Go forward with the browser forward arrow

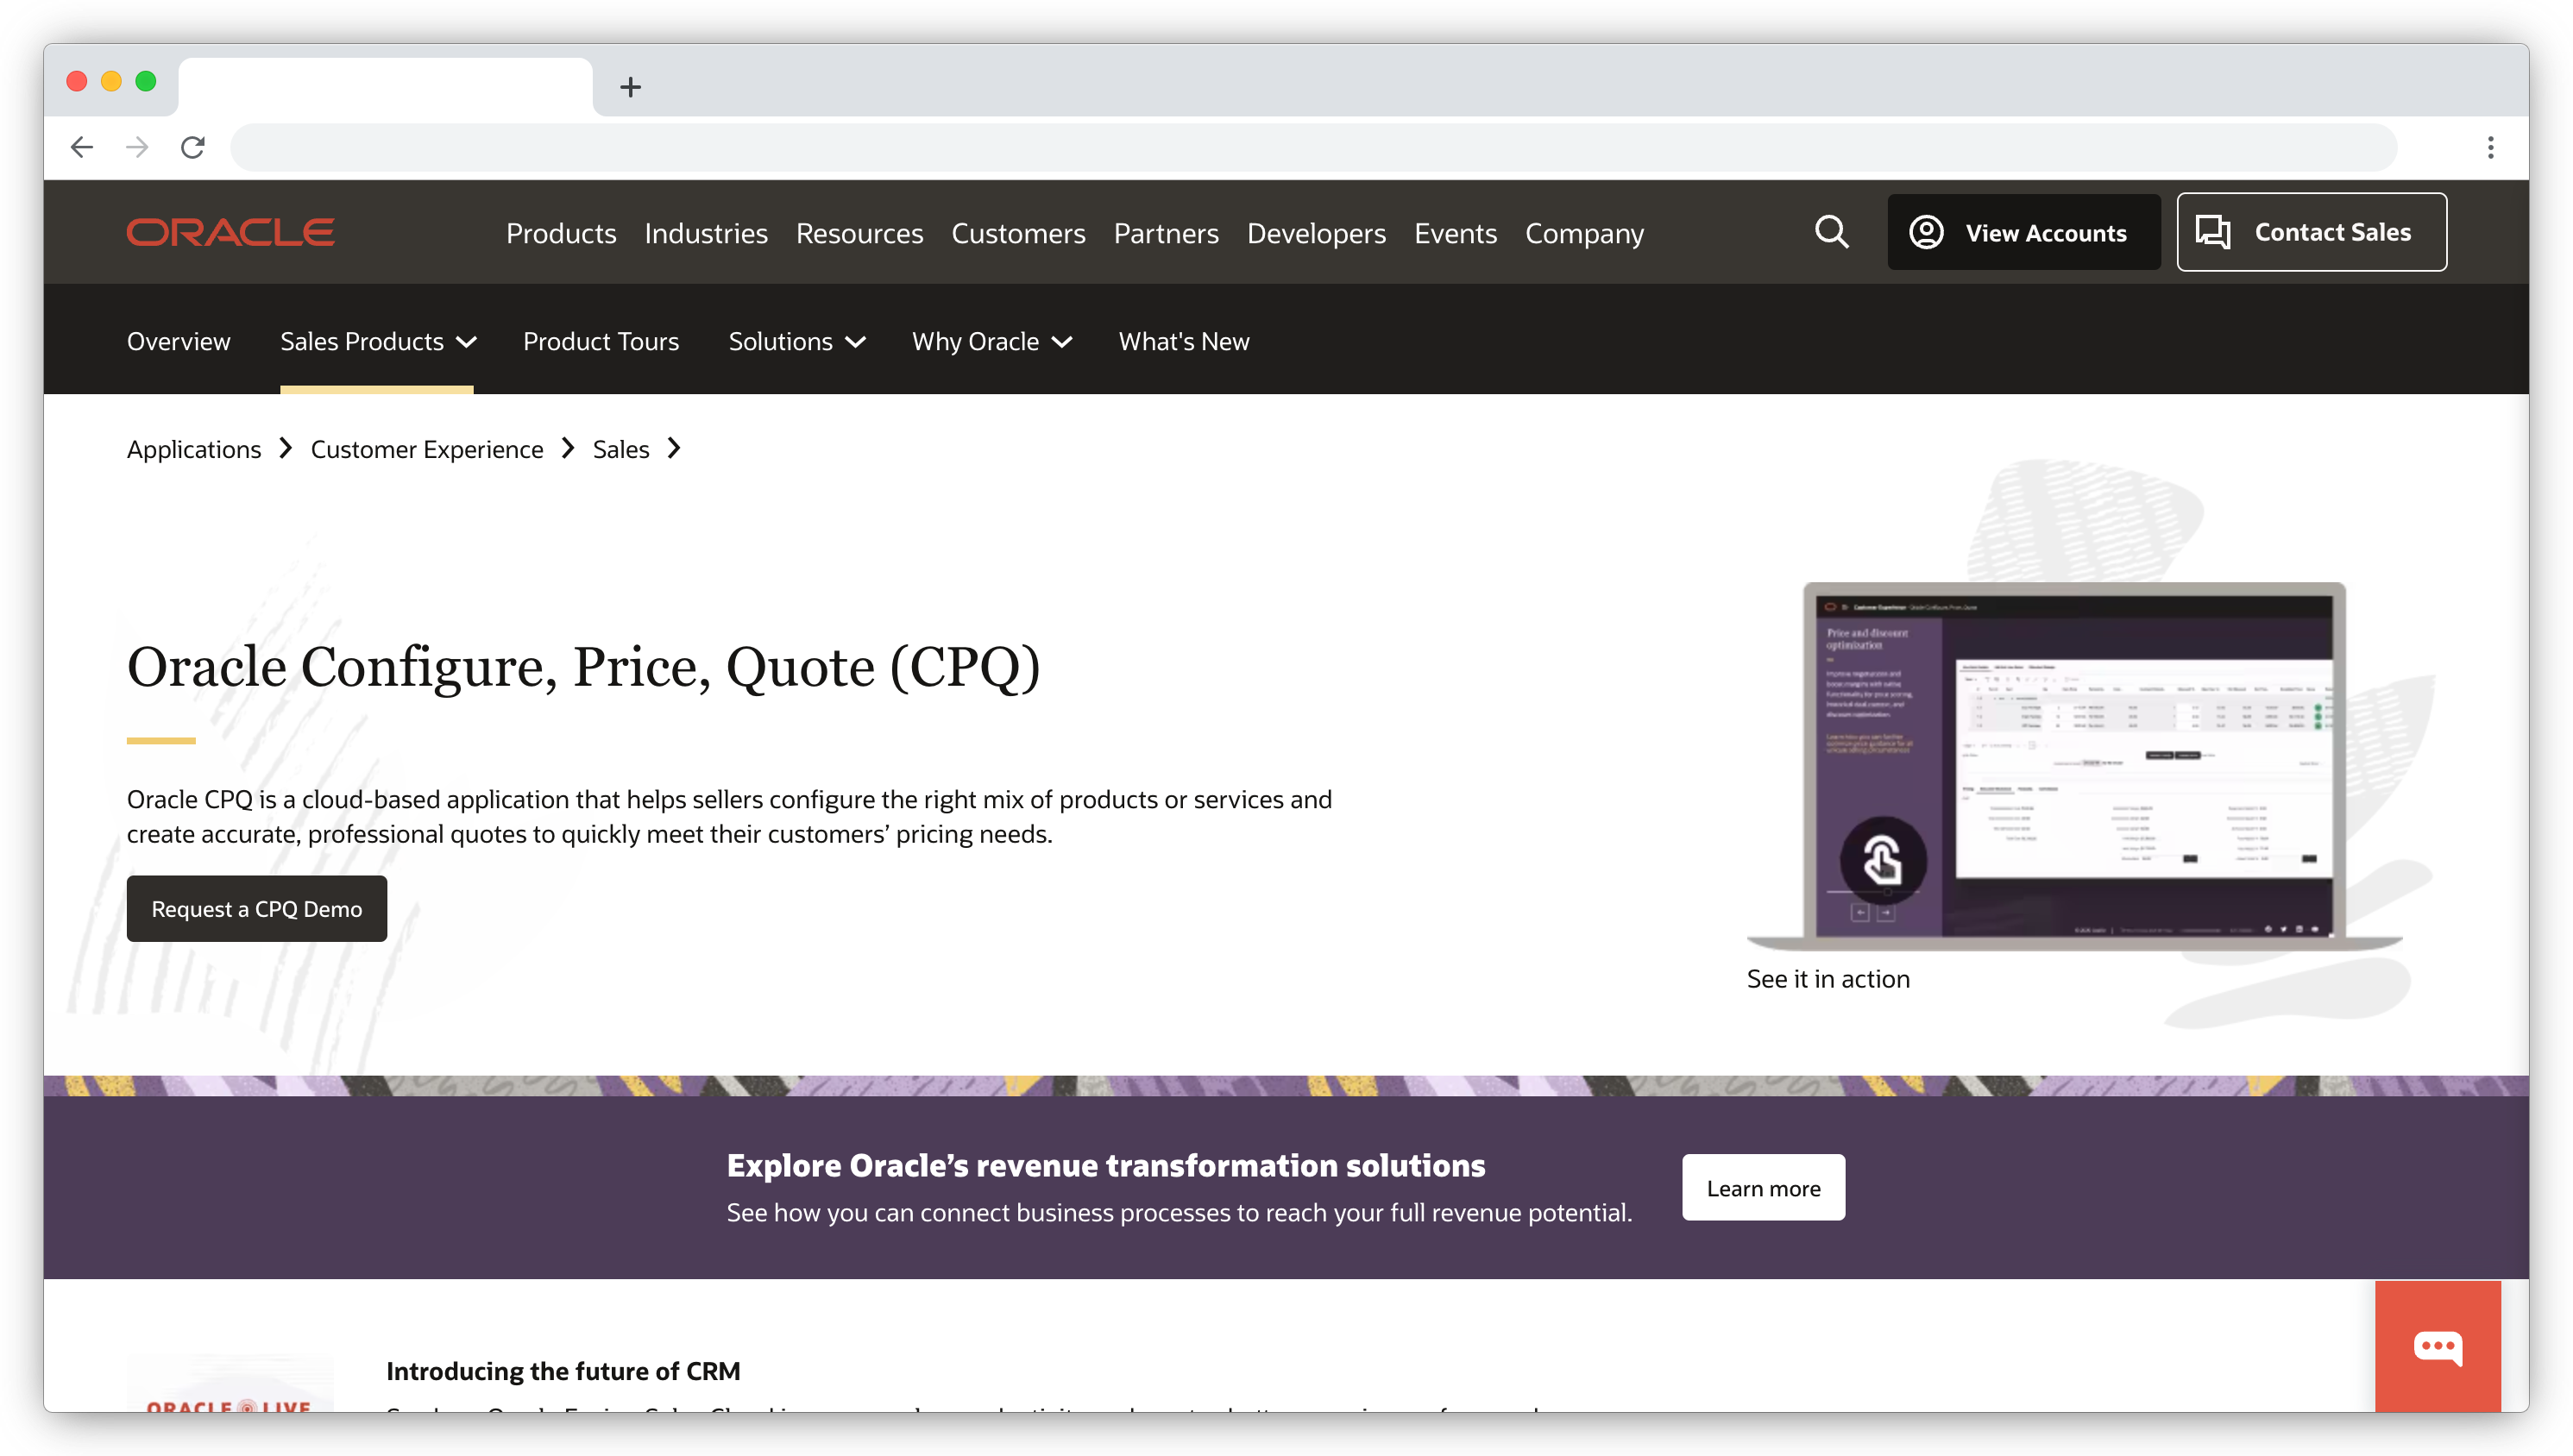coord(137,147)
